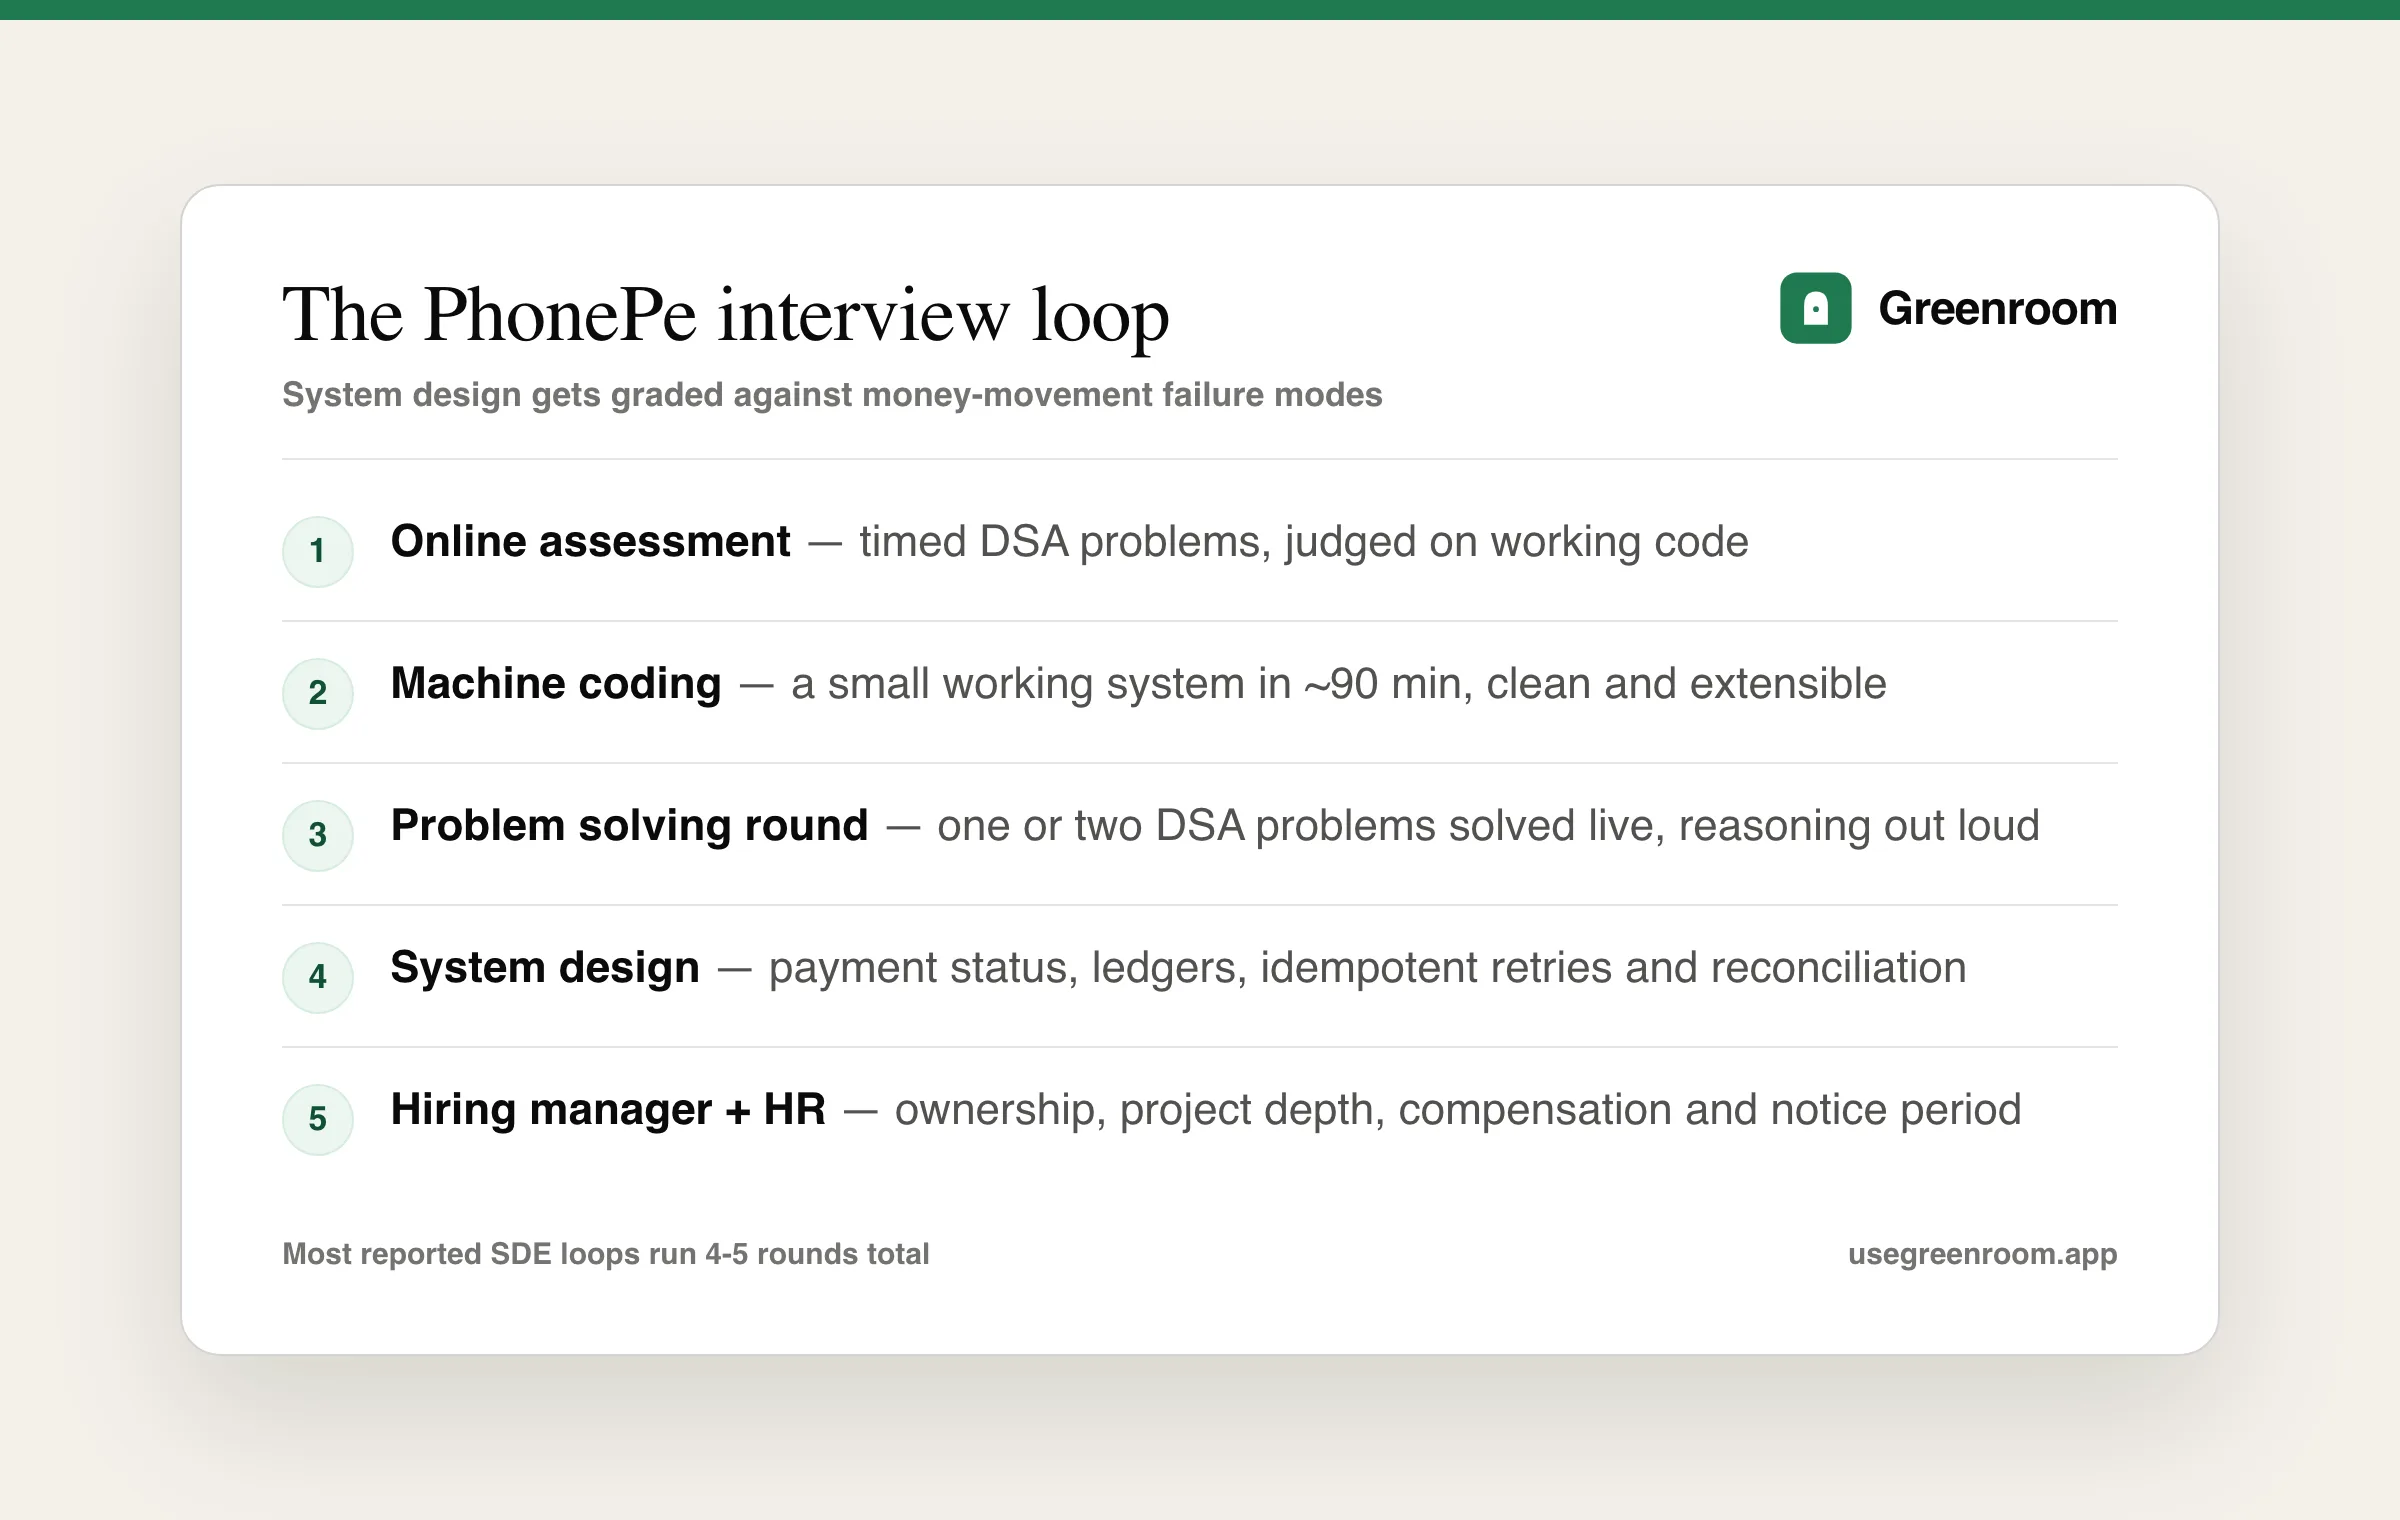Click "timed DSA problems, judged on working code"
Image resolution: width=2400 pixels, height=1520 pixels.
coord(1304,542)
